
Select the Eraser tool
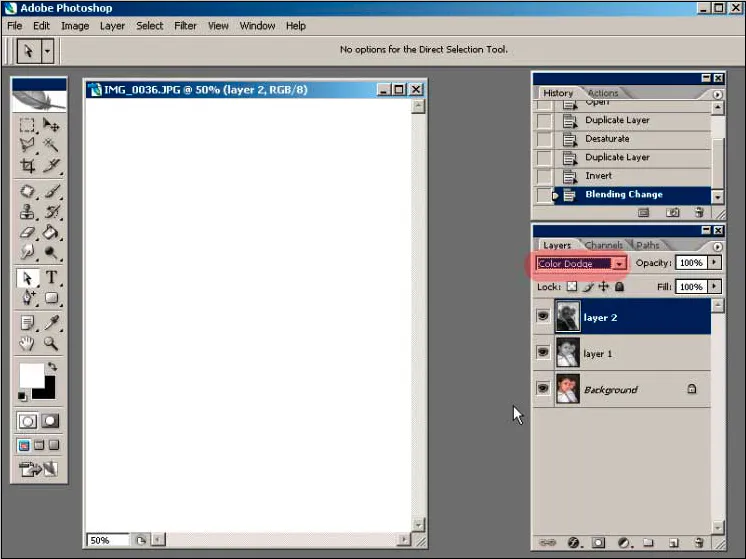(27, 232)
